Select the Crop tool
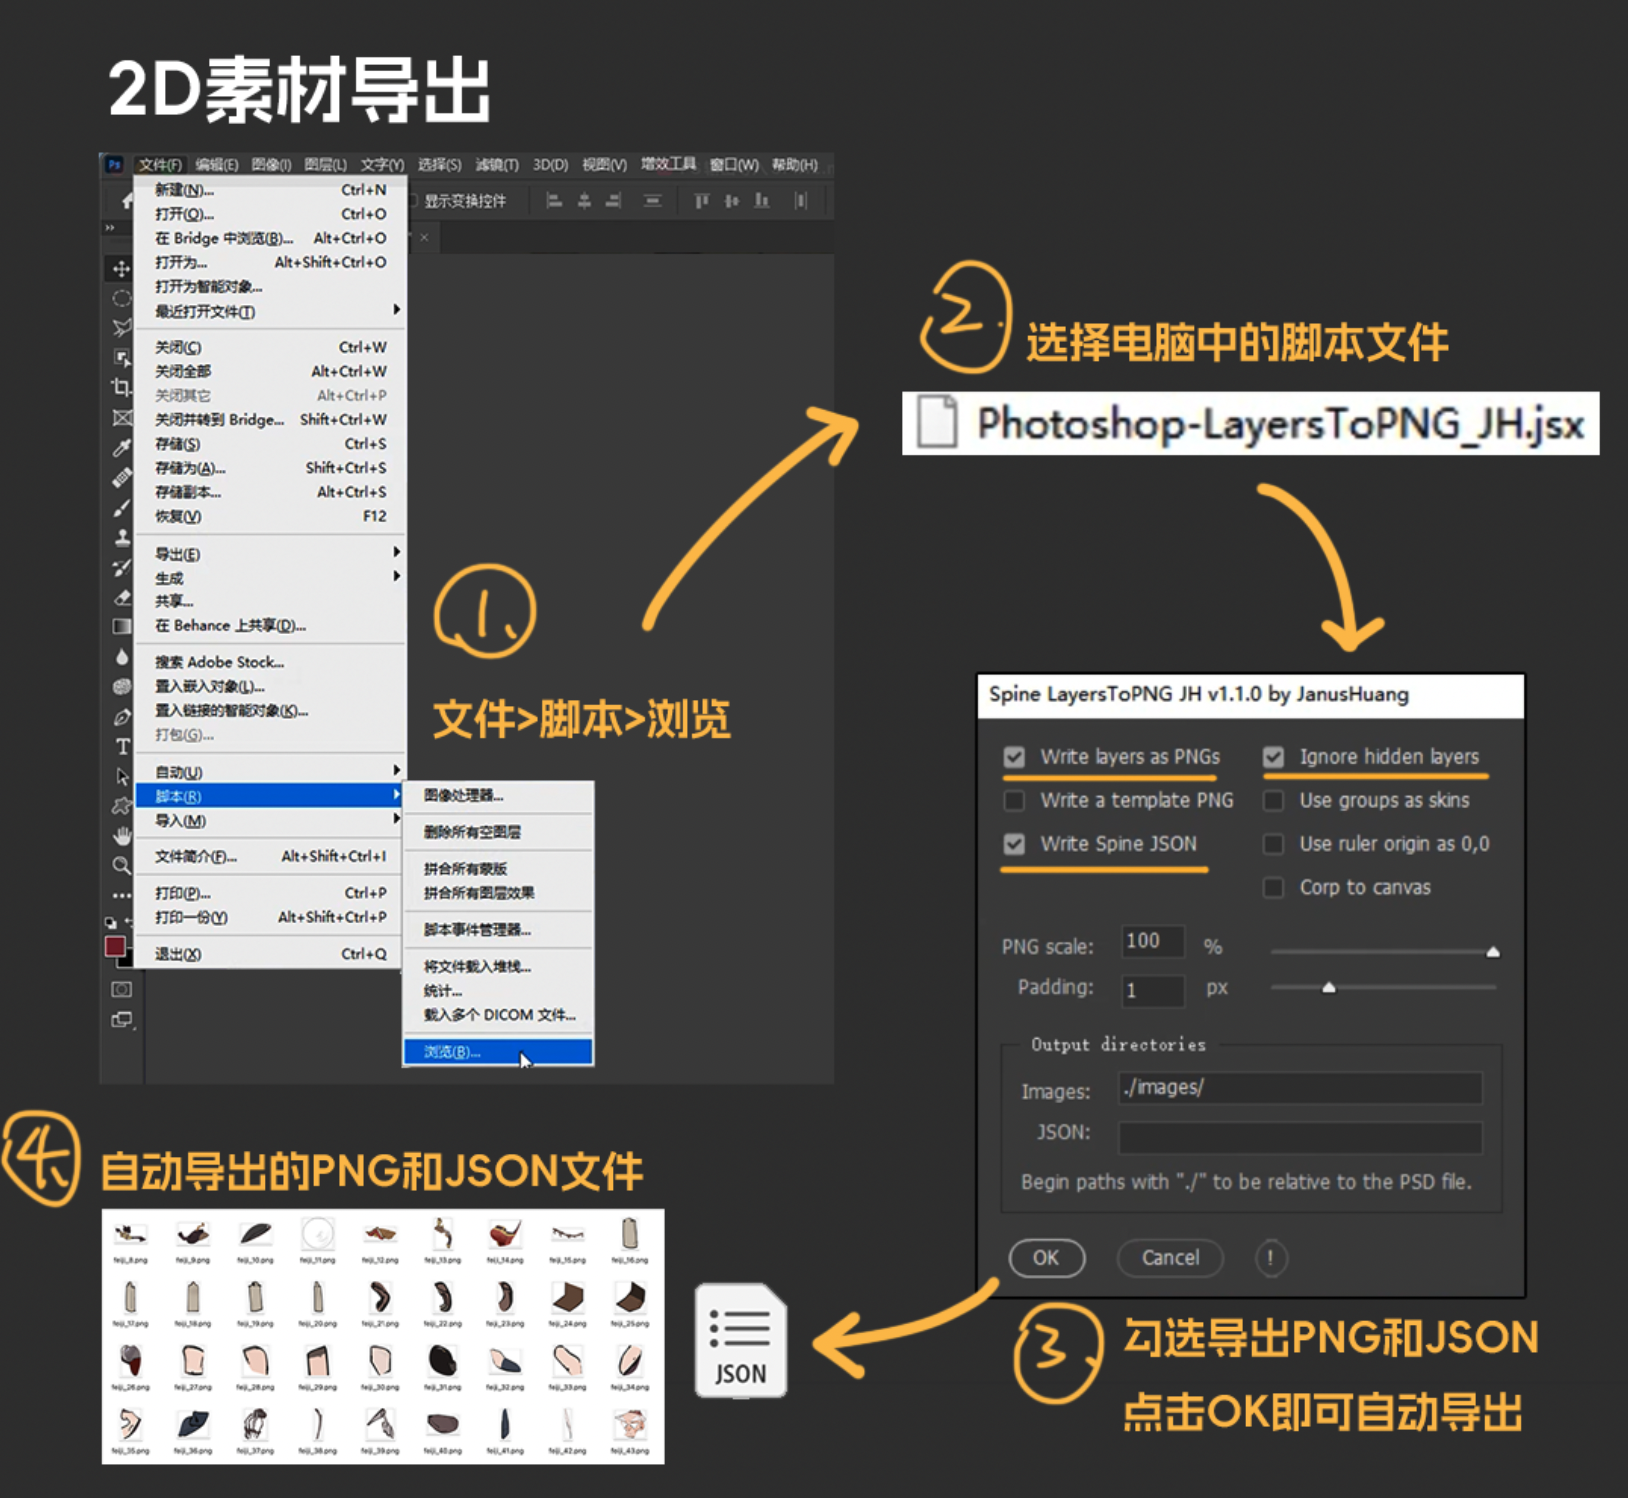The width and height of the screenshot is (1628, 1498). pos(121,387)
